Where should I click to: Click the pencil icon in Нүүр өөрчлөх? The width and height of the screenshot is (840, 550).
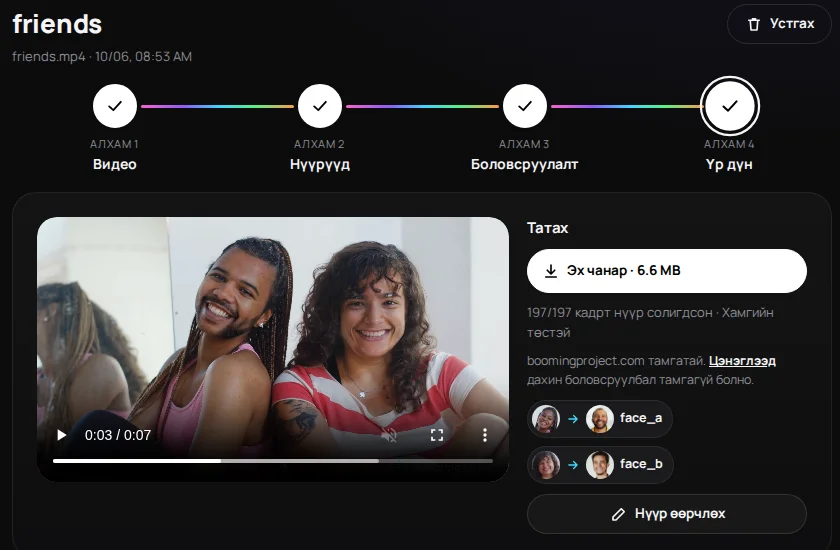pos(618,514)
